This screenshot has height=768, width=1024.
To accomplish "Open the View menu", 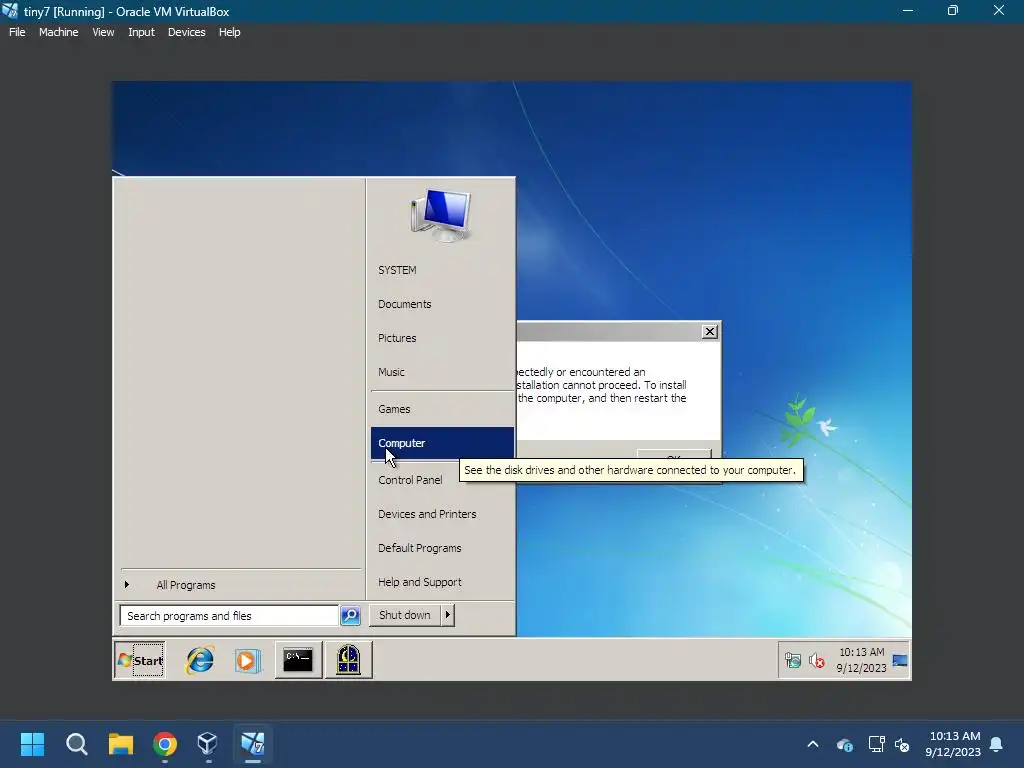I will 103,32.
